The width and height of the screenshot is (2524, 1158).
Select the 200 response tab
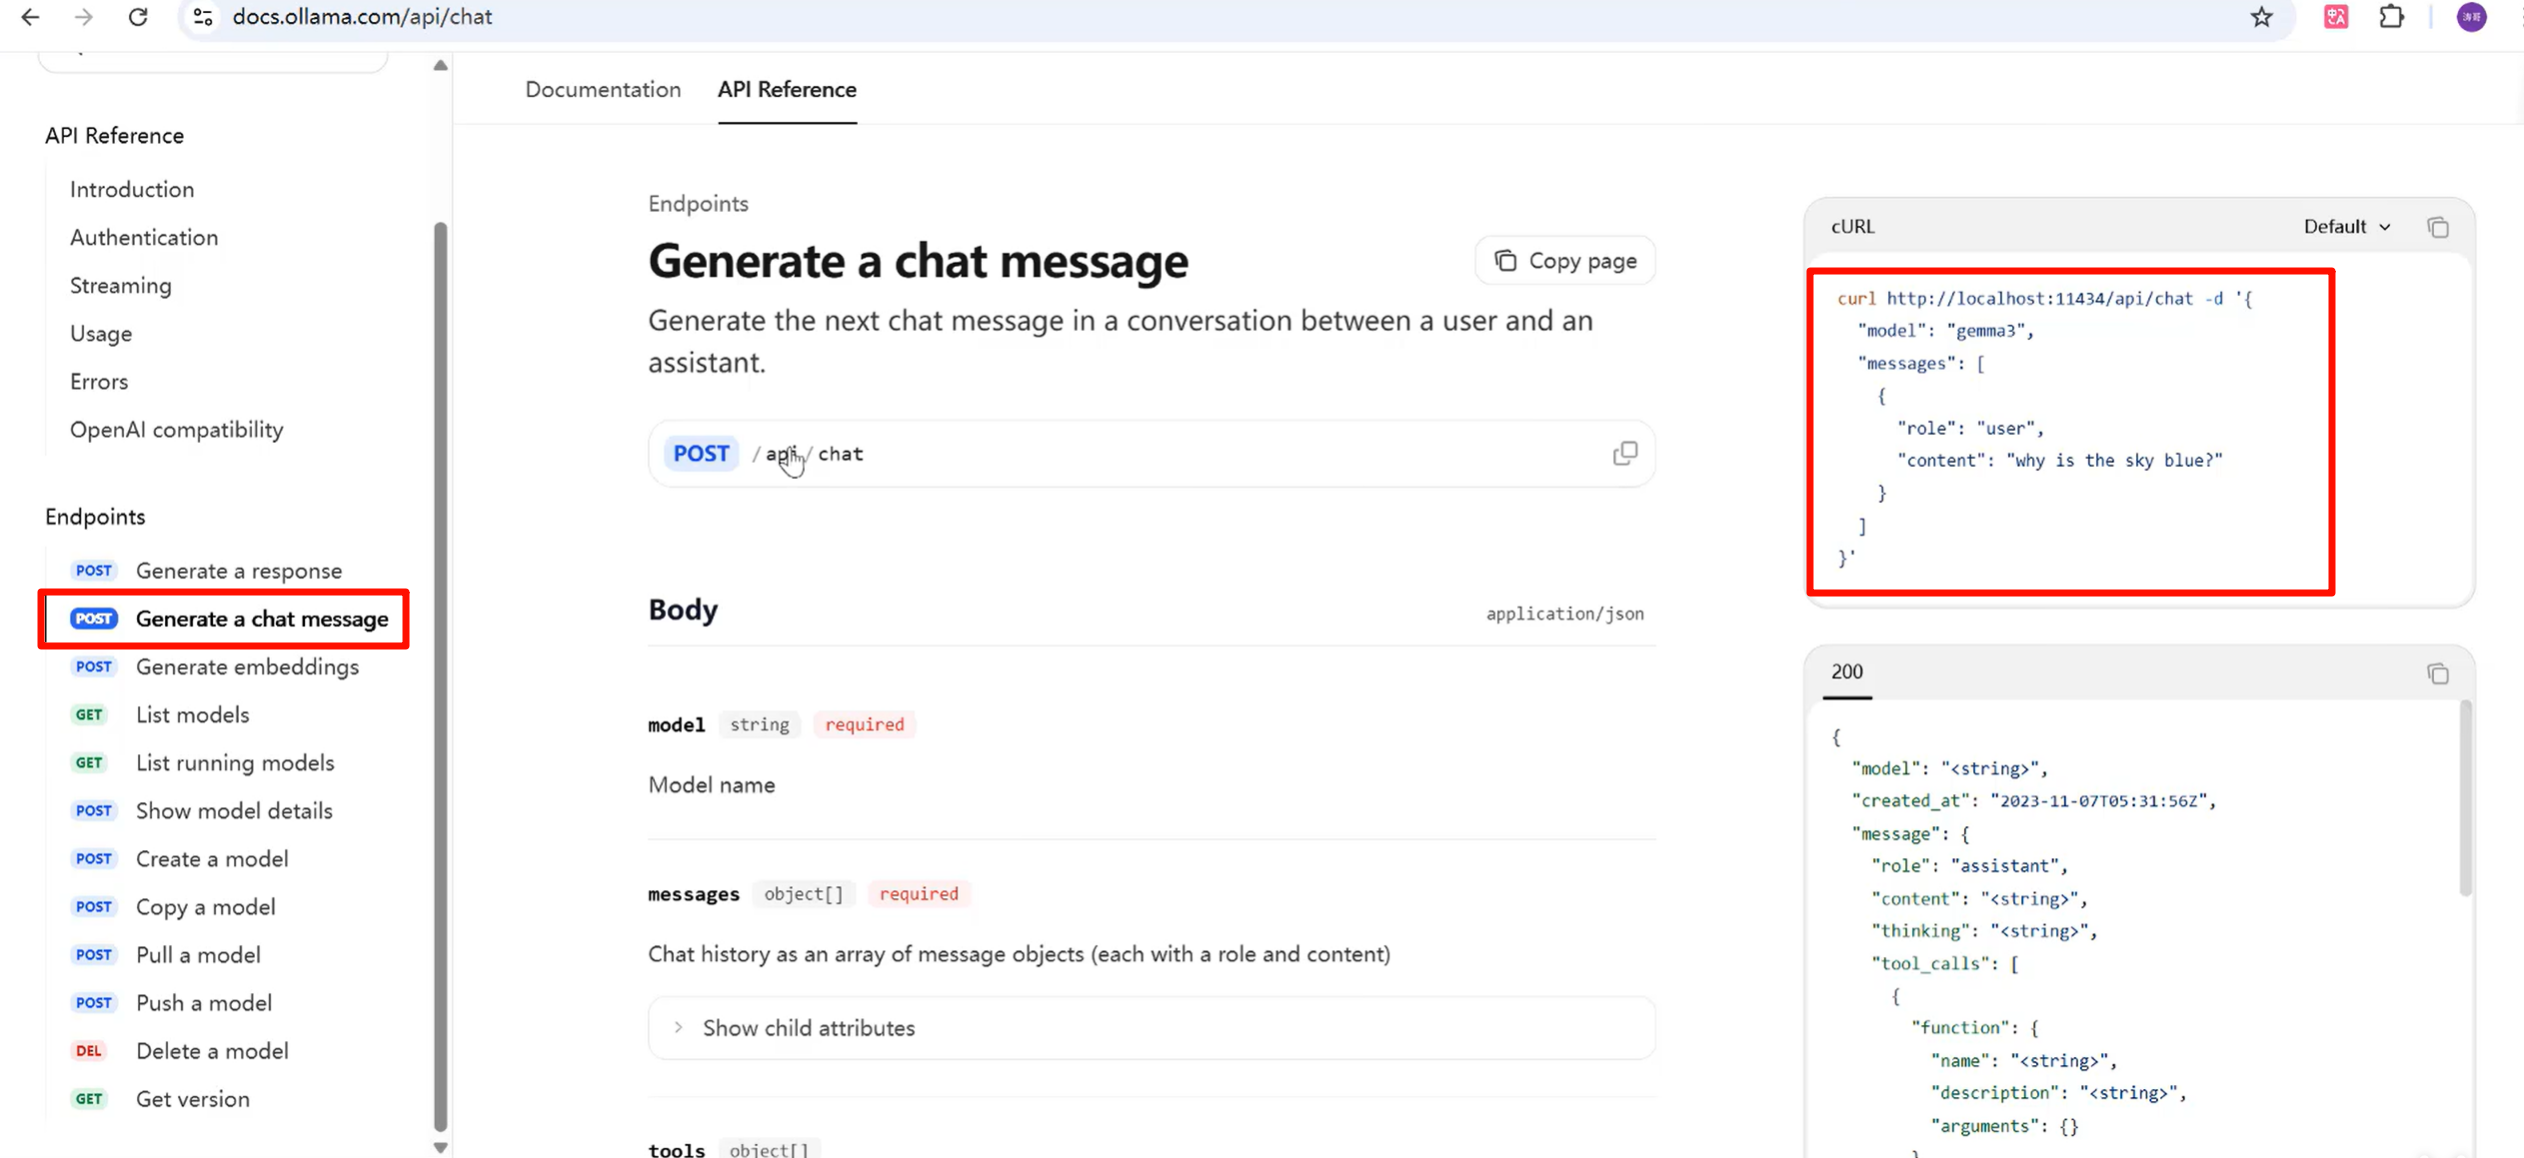tap(1846, 672)
